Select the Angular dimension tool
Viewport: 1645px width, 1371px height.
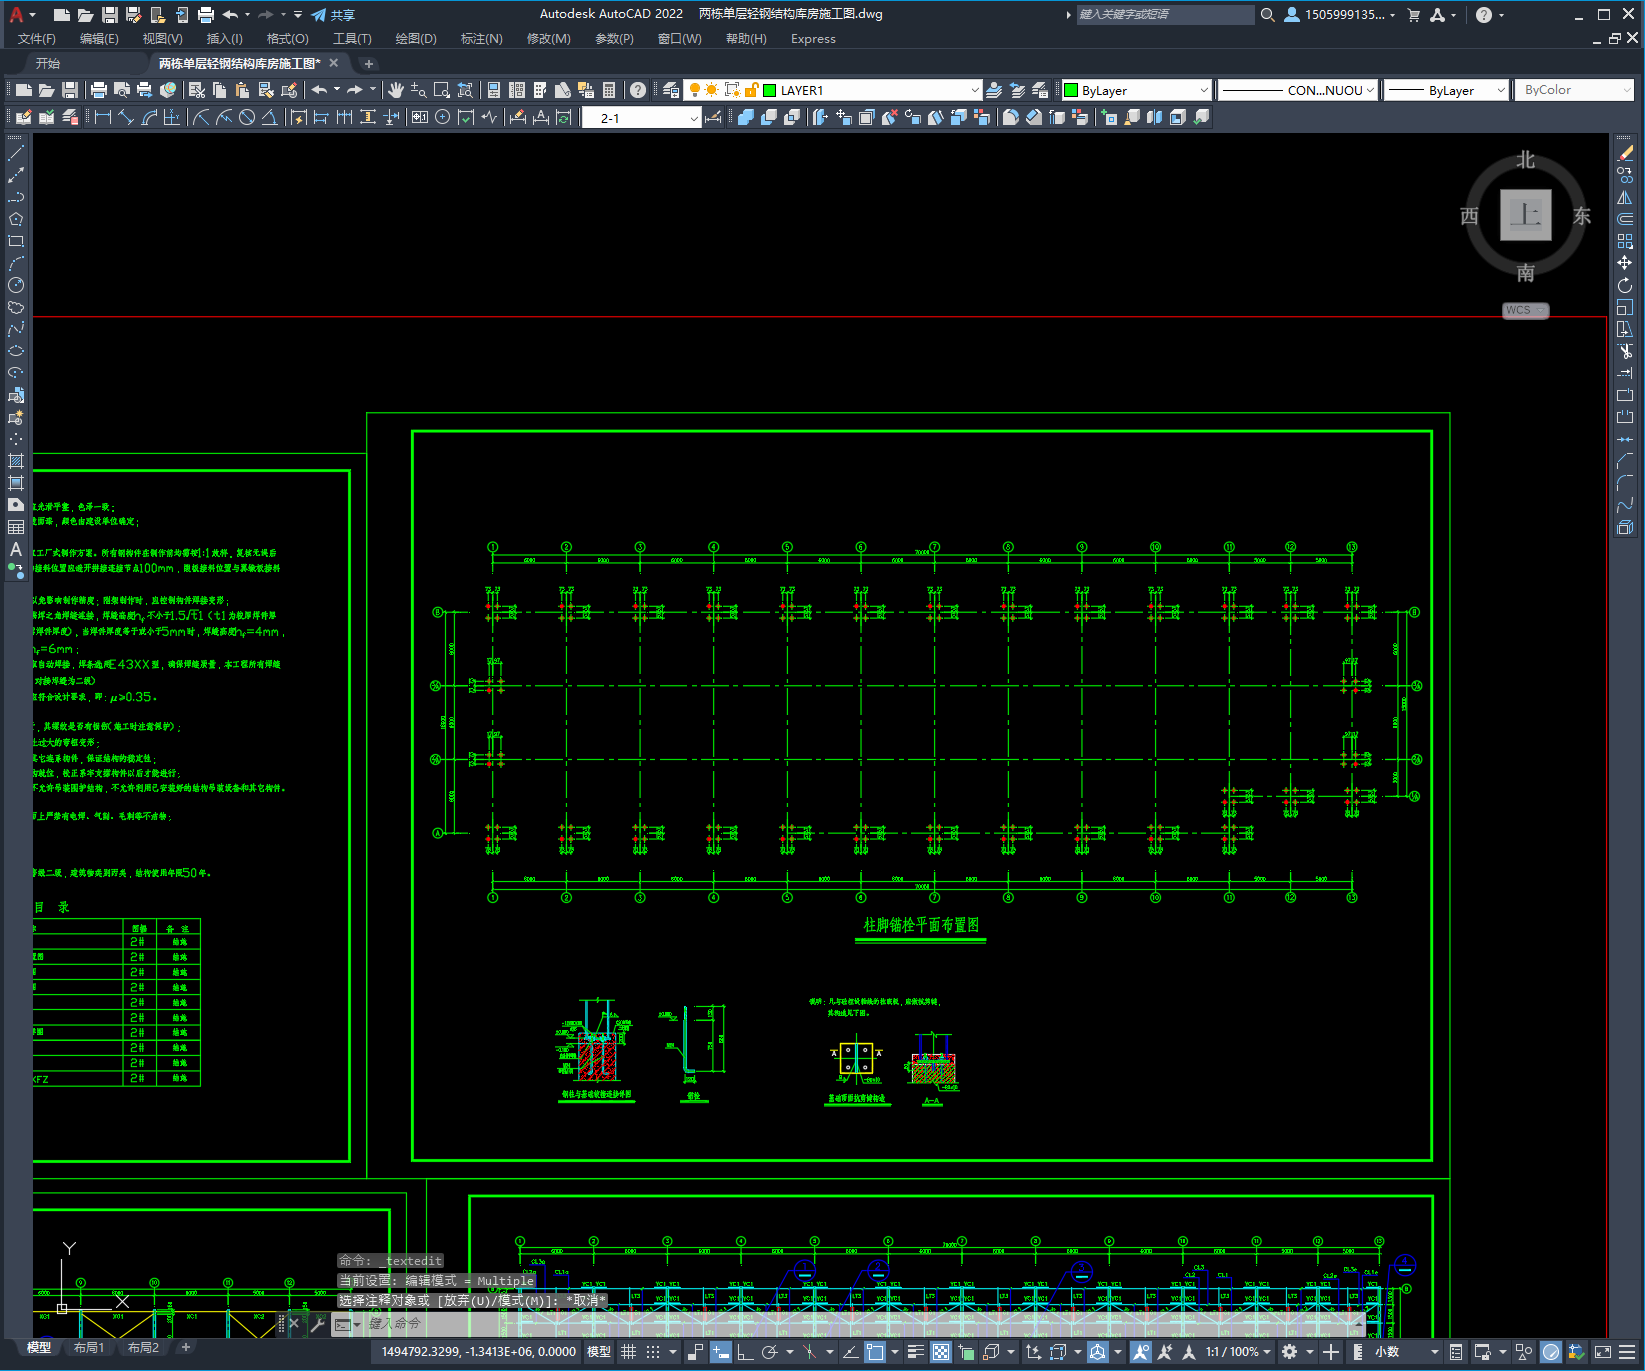pyautogui.click(x=270, y=117)
